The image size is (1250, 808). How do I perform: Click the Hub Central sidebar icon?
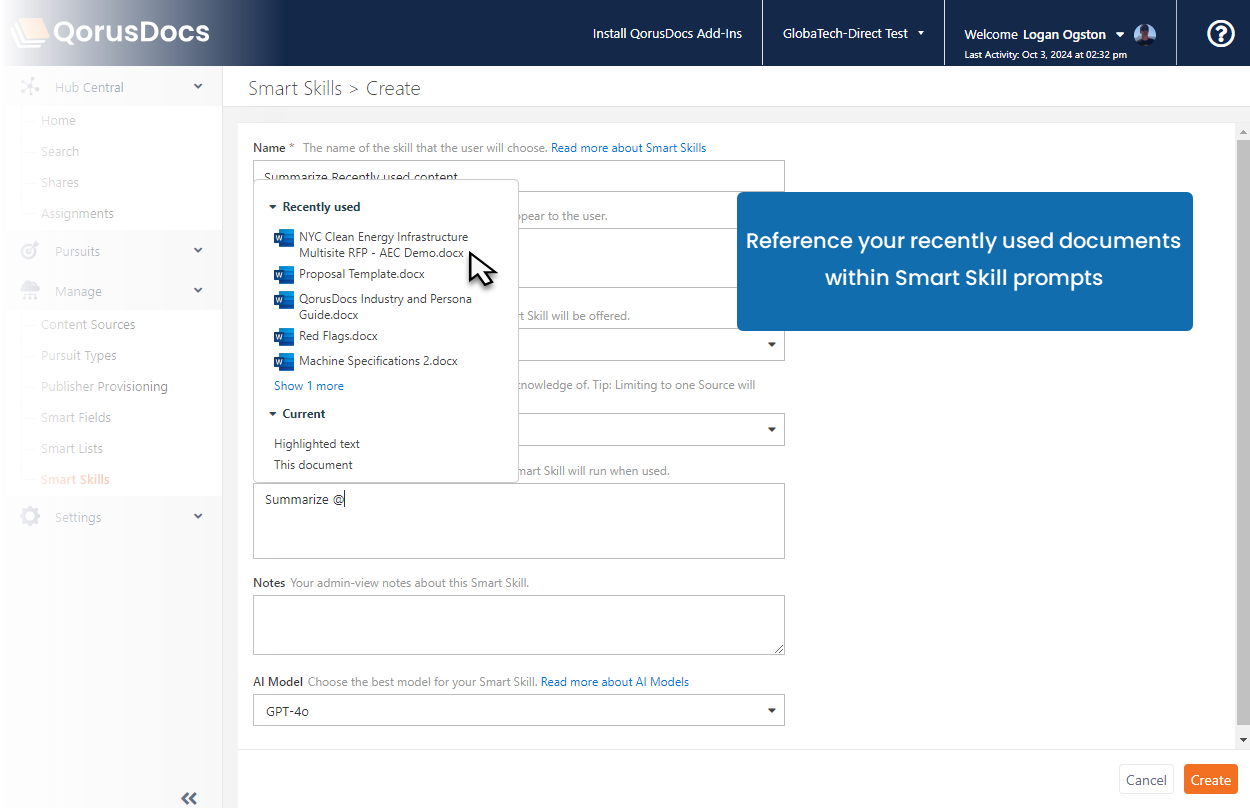30,87
